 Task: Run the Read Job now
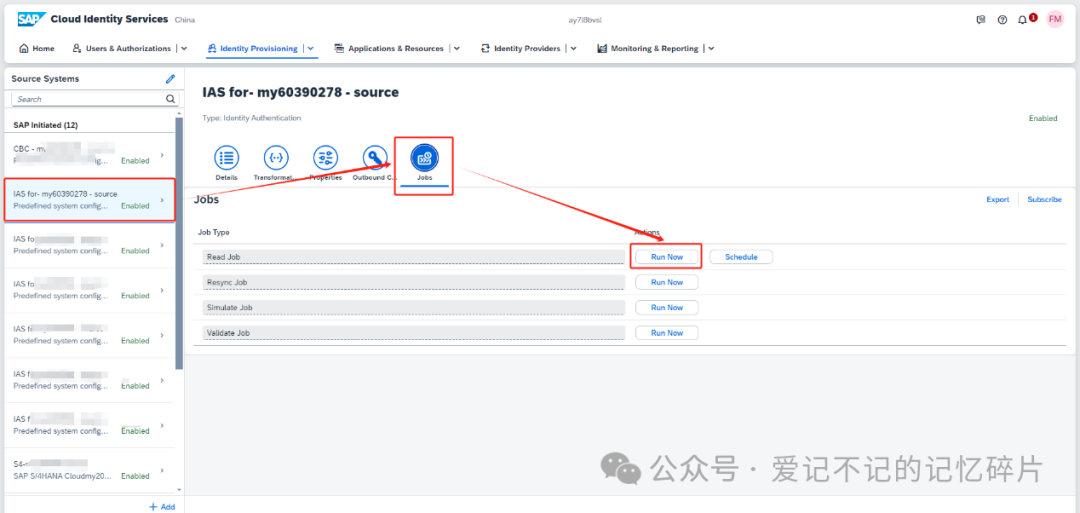[x=667, y=257]
